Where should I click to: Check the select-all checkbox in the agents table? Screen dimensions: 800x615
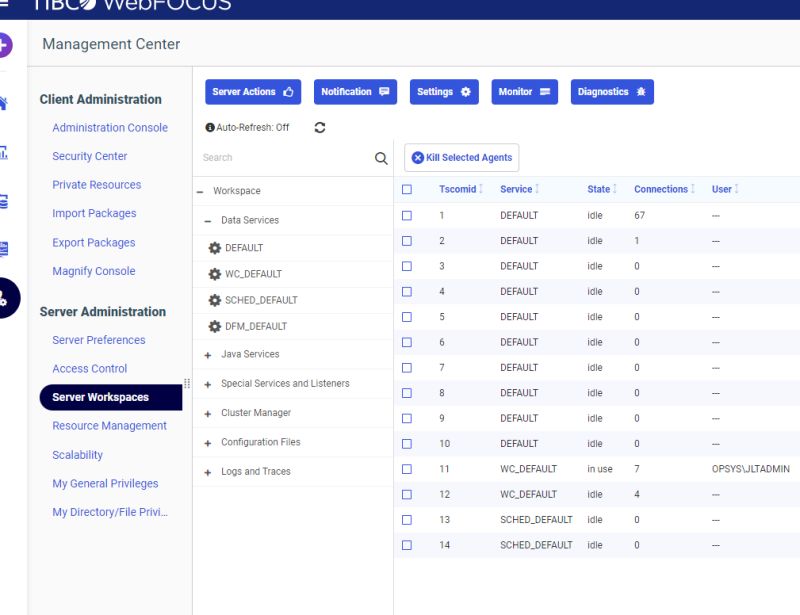click(406, 189)
